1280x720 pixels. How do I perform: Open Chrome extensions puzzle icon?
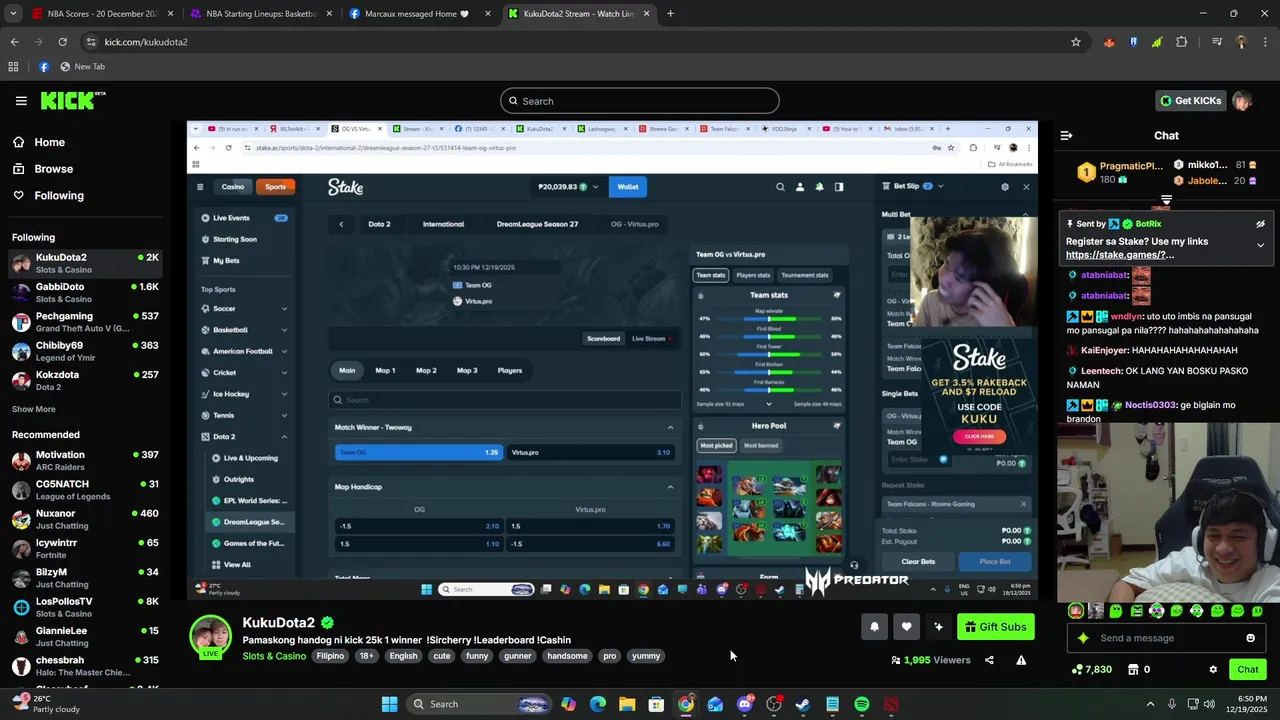coord(1182,42)
